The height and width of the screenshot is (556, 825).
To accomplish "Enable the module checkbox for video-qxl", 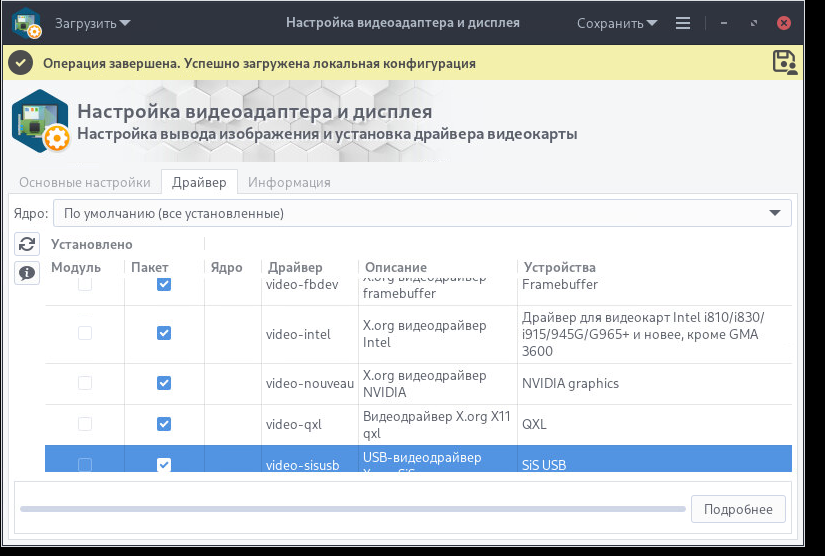I will coord(85,424).
